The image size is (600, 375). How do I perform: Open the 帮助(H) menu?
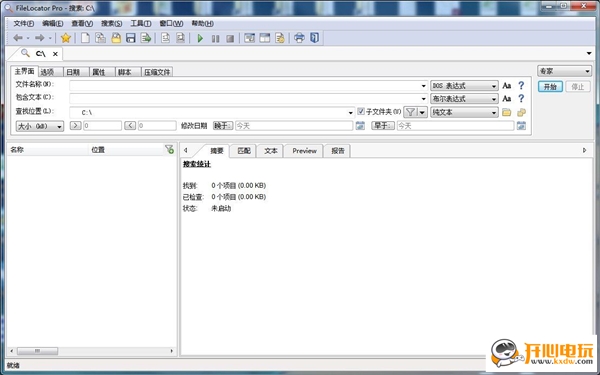pos(202,24)
